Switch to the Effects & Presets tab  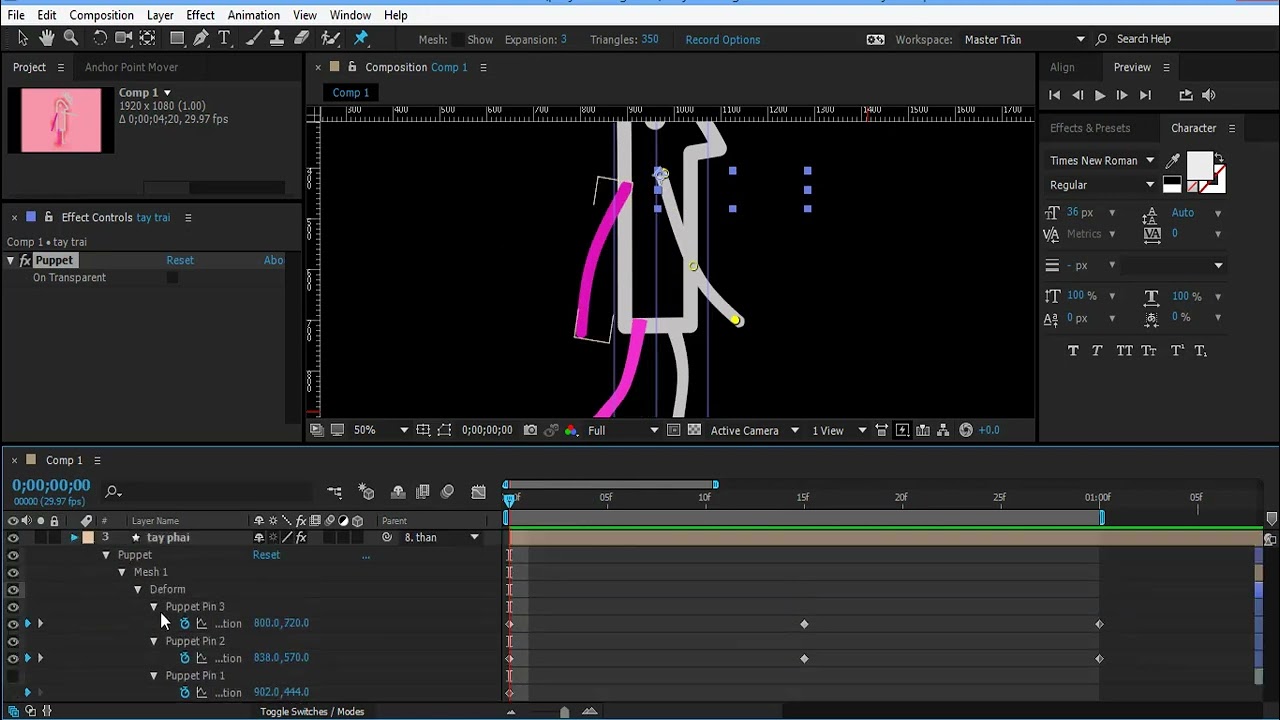click(x=1090, y=128)
